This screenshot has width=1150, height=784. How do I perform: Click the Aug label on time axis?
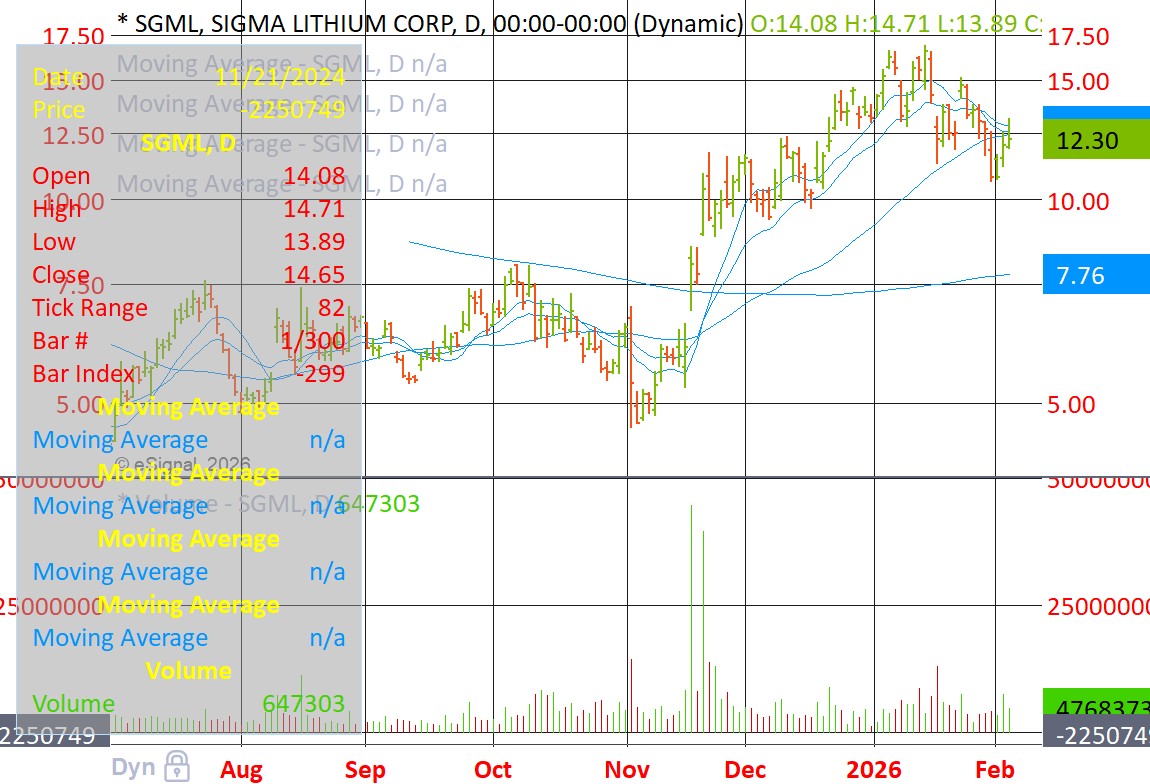[x=241, y=769]
